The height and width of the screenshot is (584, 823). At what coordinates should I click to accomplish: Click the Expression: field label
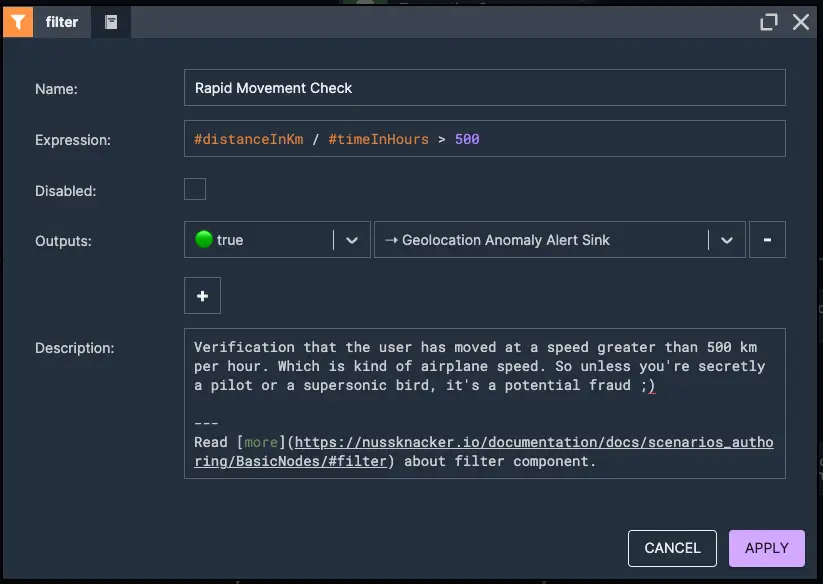pos(73,140)
